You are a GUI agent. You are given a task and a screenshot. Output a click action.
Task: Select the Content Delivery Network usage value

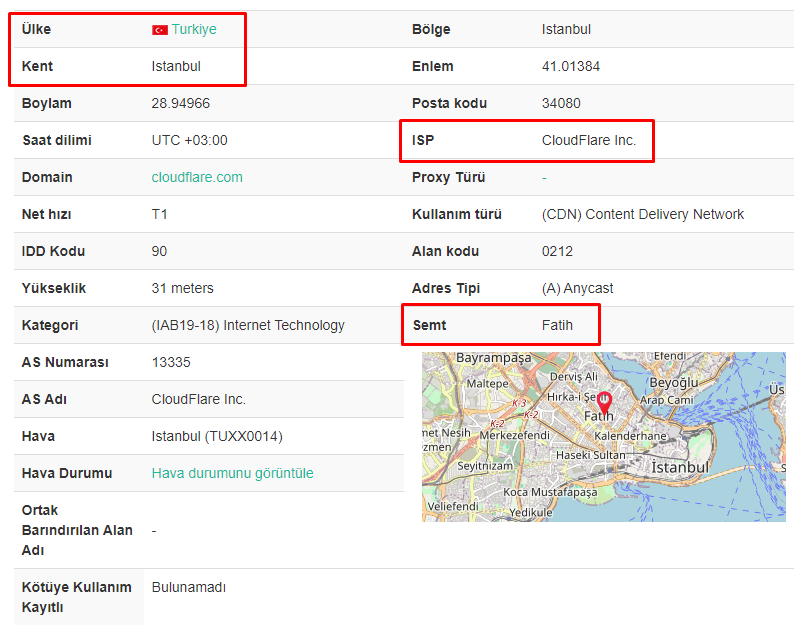tap(643, 214)
